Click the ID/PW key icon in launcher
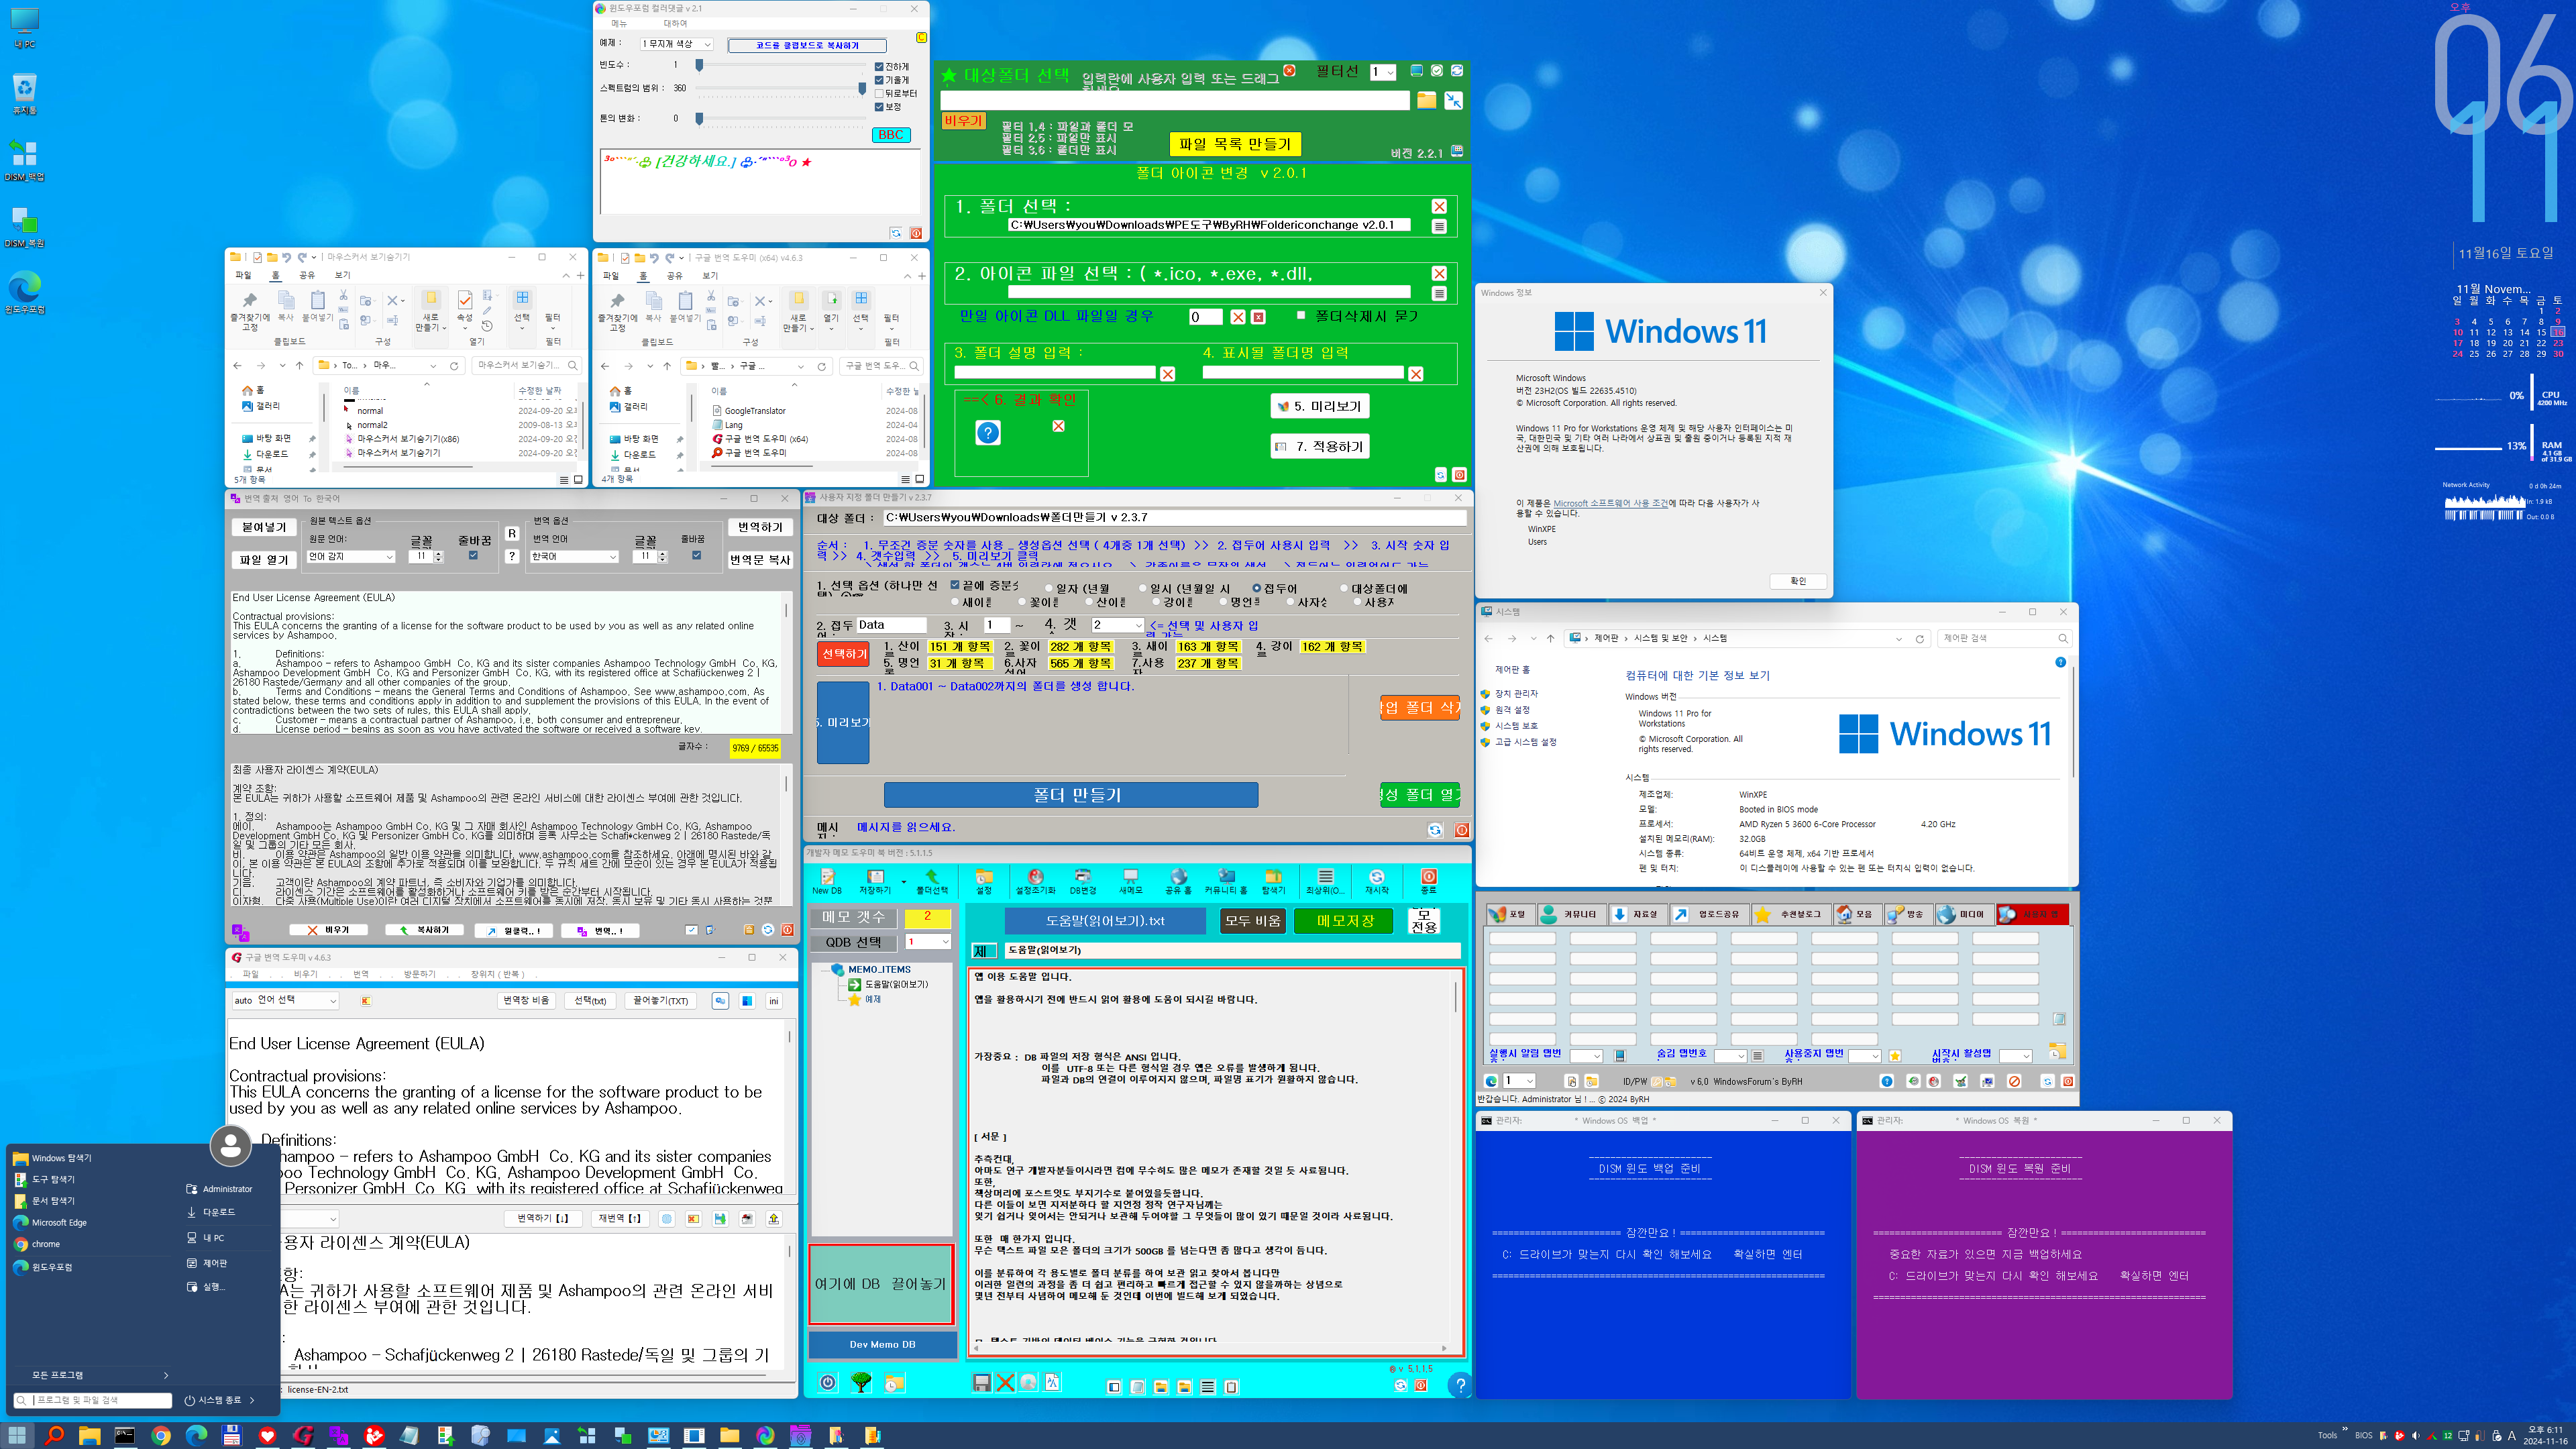 [1657, 1081]
